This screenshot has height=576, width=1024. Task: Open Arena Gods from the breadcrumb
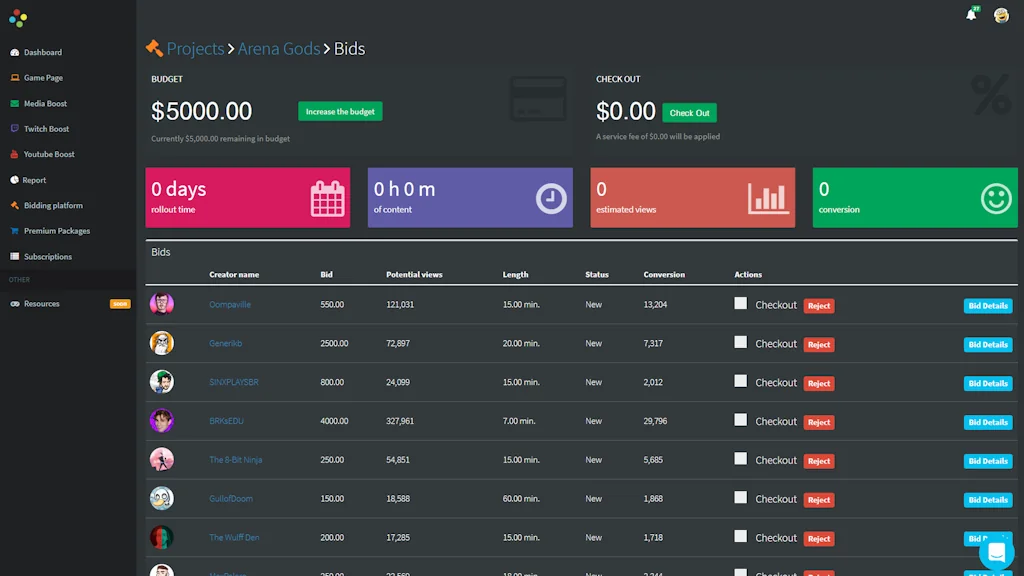[279, 48]
